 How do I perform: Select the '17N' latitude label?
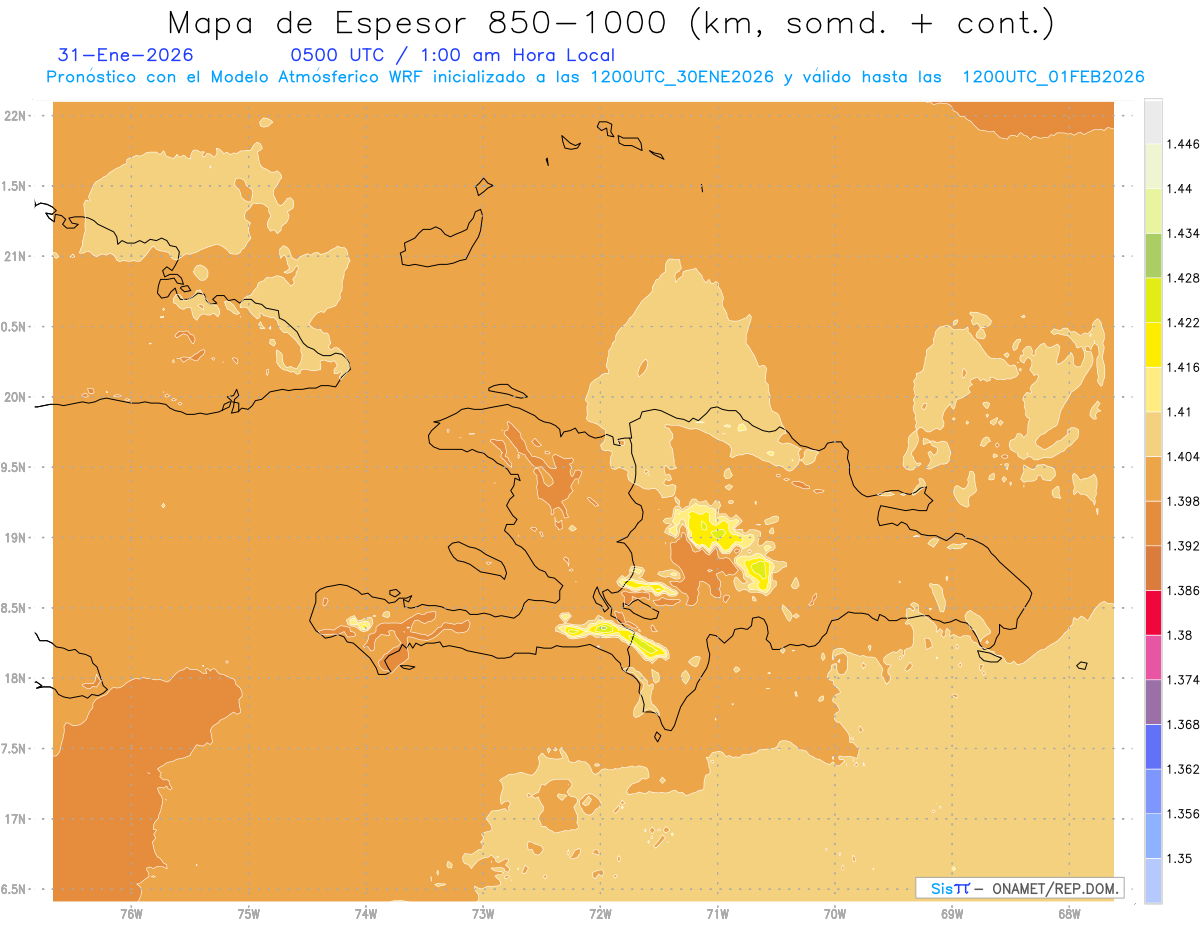(15, 819)
